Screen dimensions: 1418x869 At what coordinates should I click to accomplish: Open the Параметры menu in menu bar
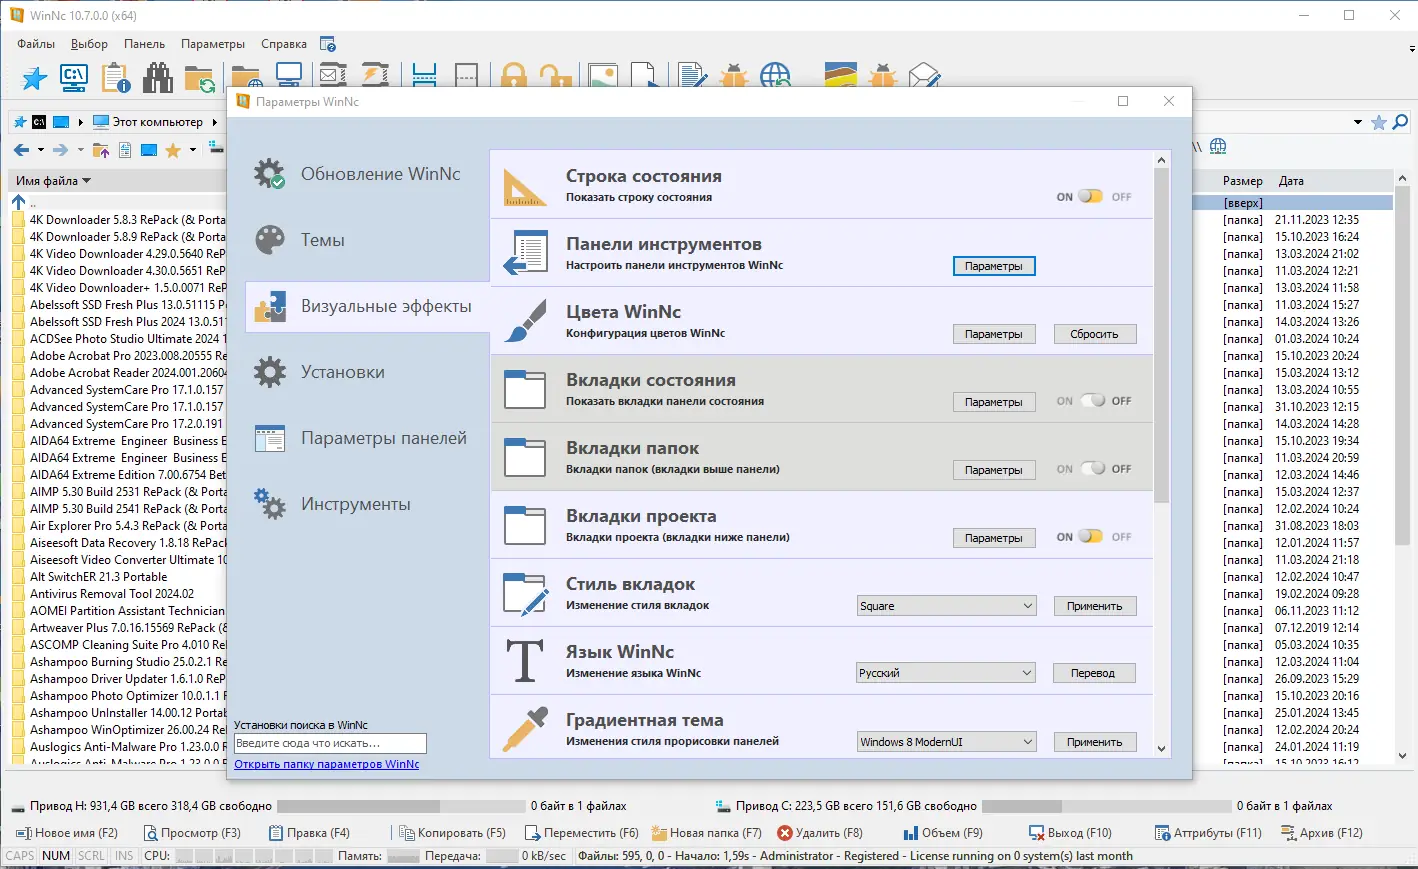coord(213,44)
